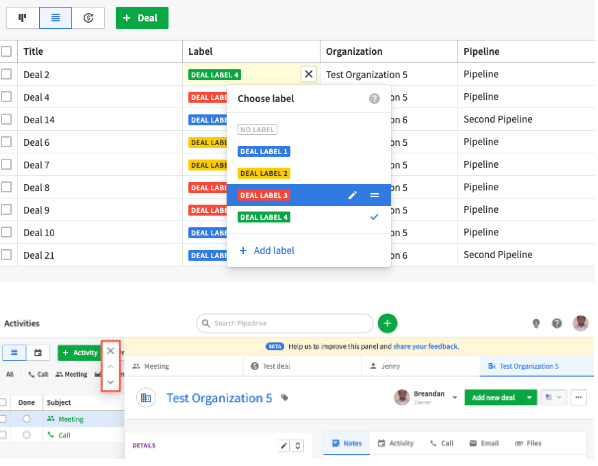Tick the checkbox for Deal 2
Screen dimensions: 598x466
tap(6, 74)
